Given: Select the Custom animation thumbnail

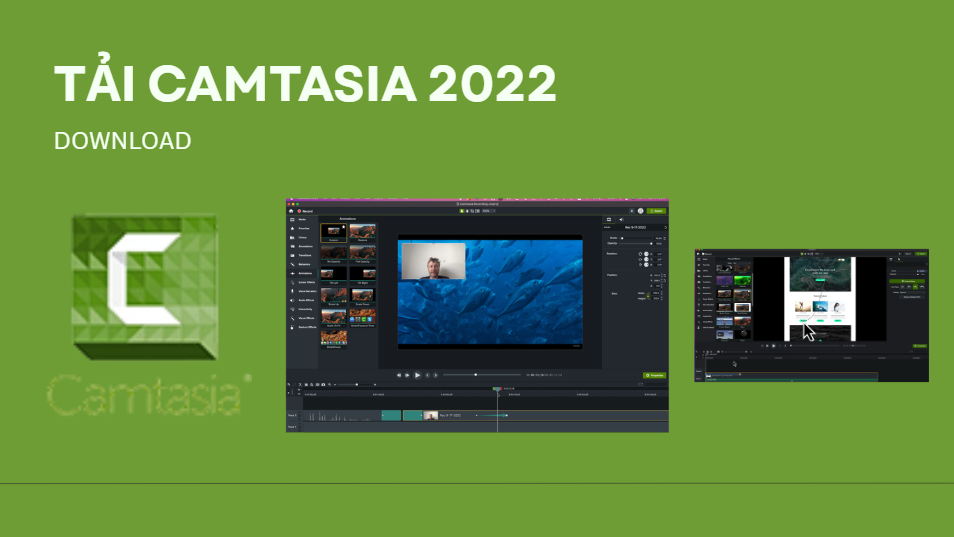Looking at the screenshot, I should point(334,233).
